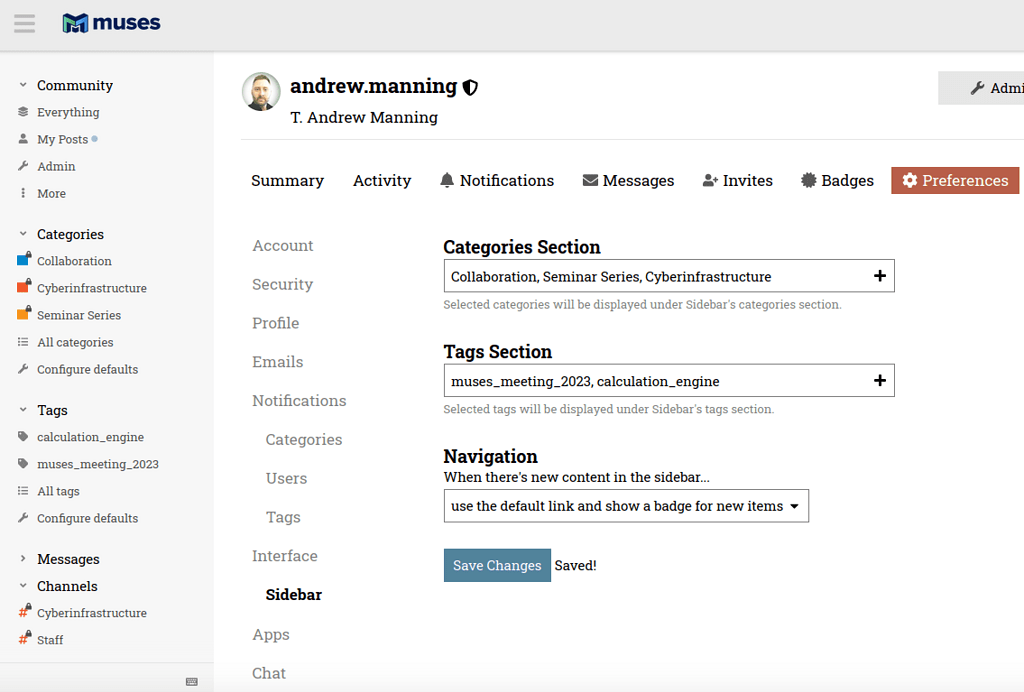
Task: Open the Tags Section selector
Action: [669, 381]
